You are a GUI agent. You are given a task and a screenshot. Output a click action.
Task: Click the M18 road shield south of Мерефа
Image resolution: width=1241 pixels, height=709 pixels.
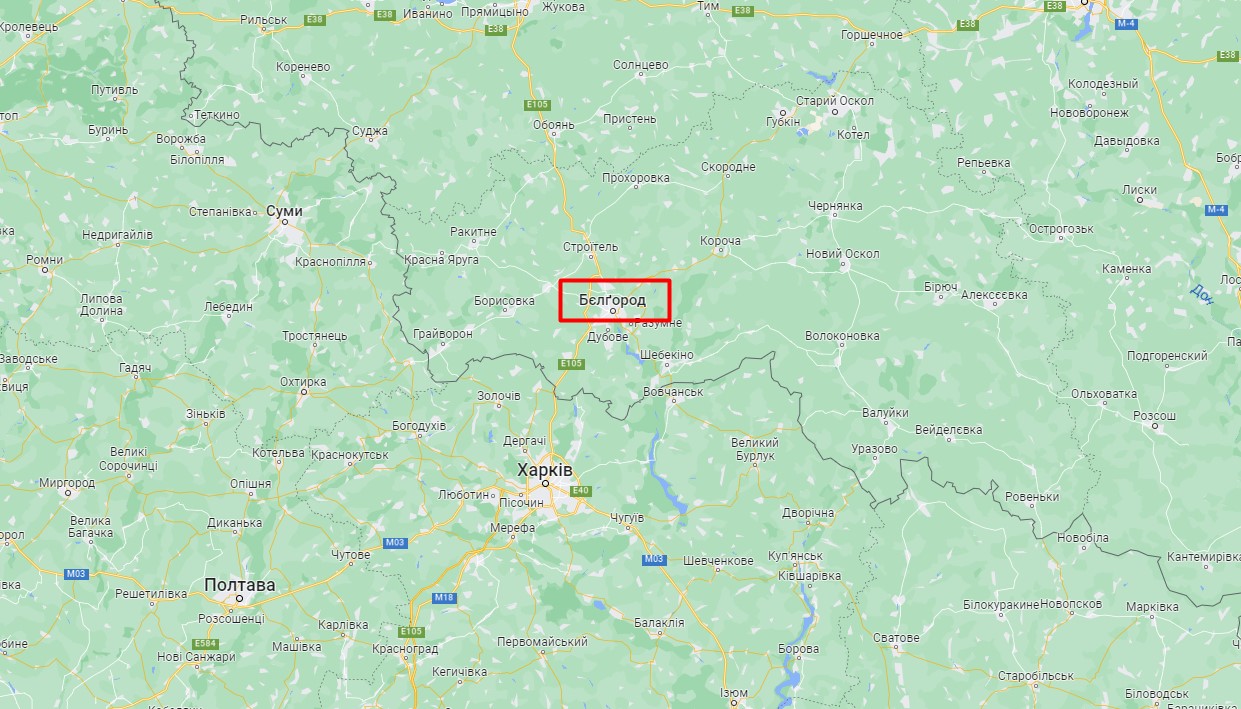(444, 597)
